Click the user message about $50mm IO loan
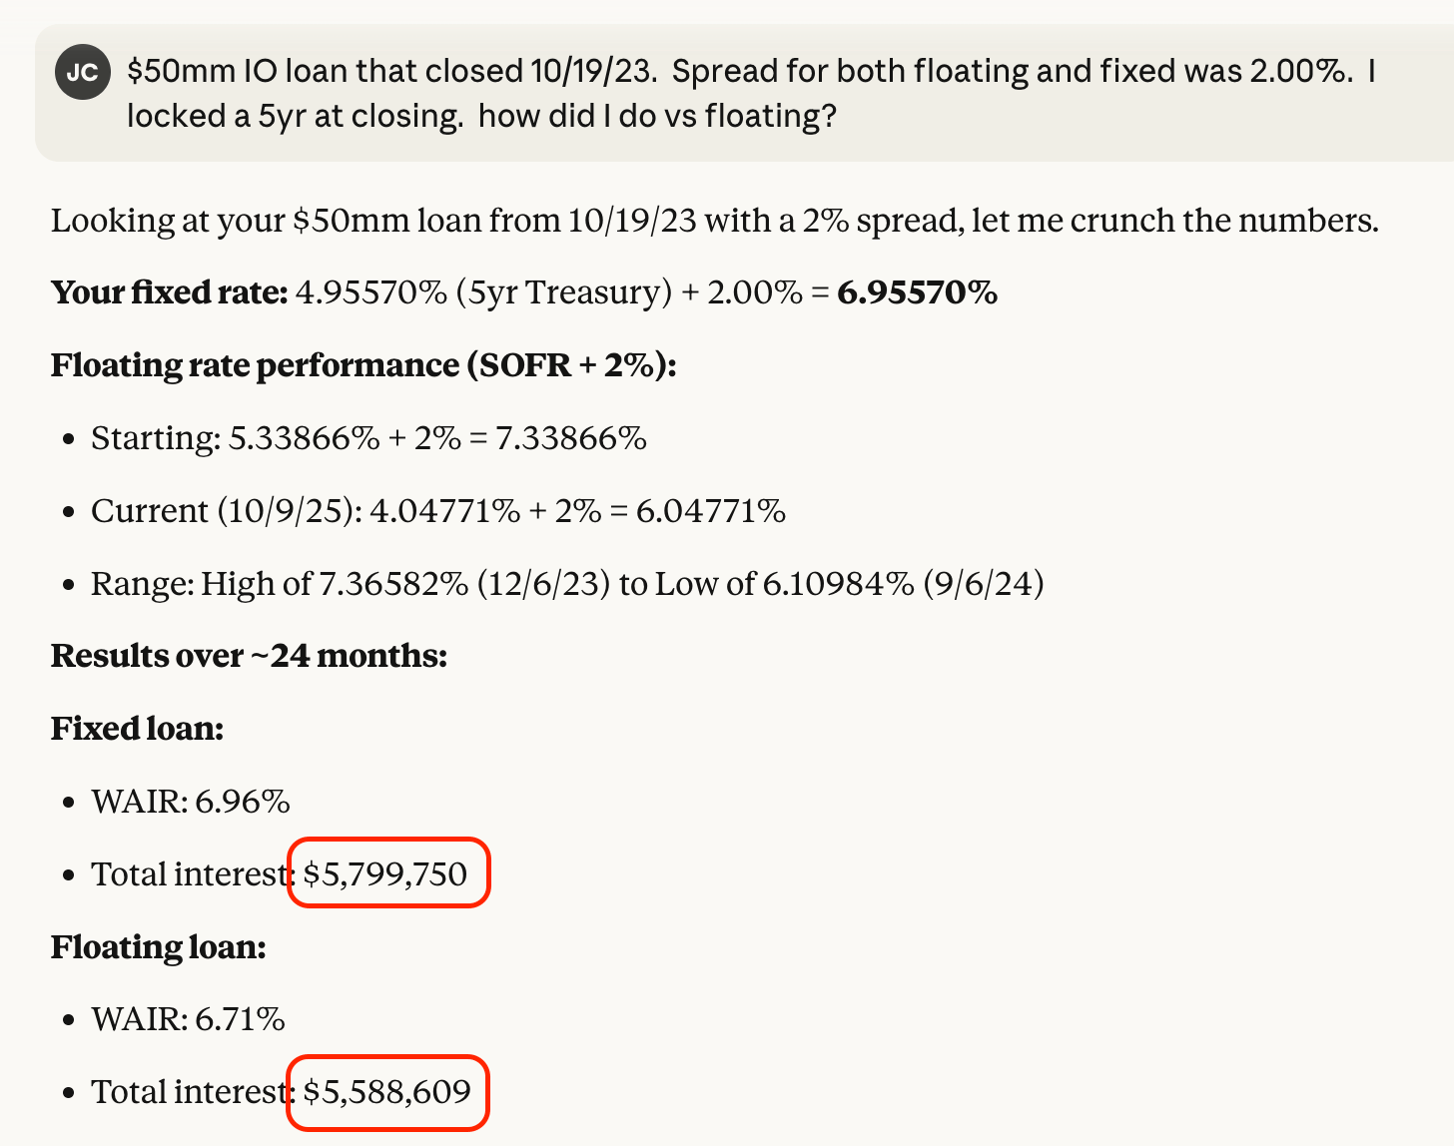1454x1146 pixels. [x=750, y=93]
